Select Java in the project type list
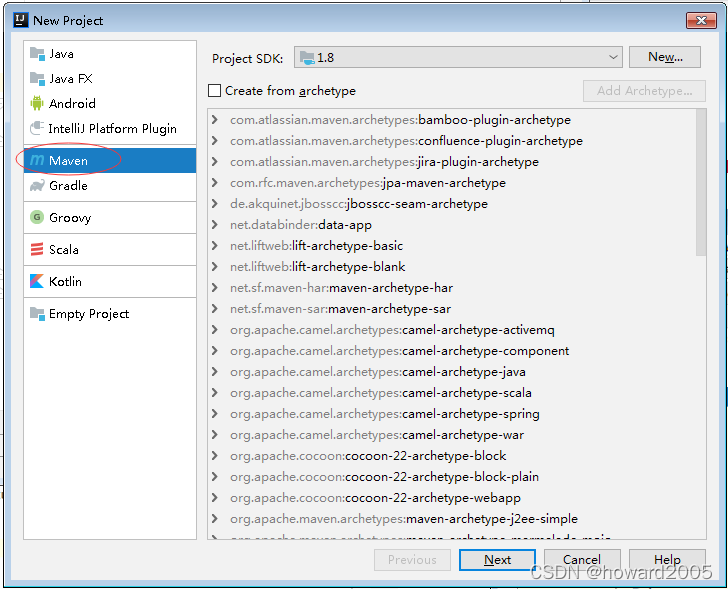Screen dimensions: 728x589 [x=110, y=54]
